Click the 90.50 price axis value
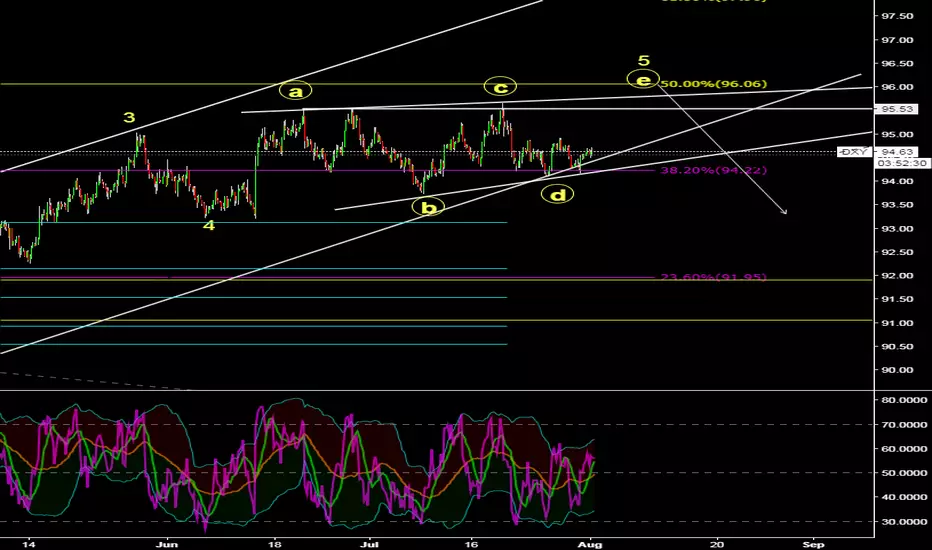This screenshot has width=932, height=550. [x=897, y=347]
